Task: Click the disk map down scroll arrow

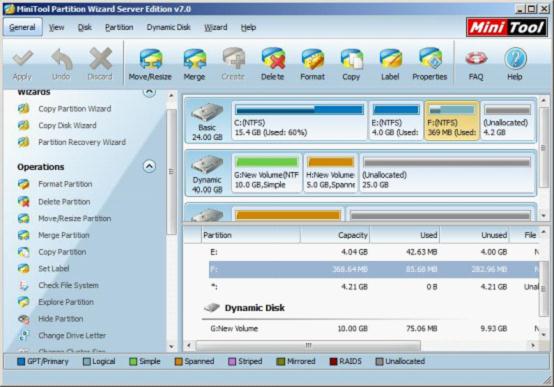Action: [x=544, y=215]
